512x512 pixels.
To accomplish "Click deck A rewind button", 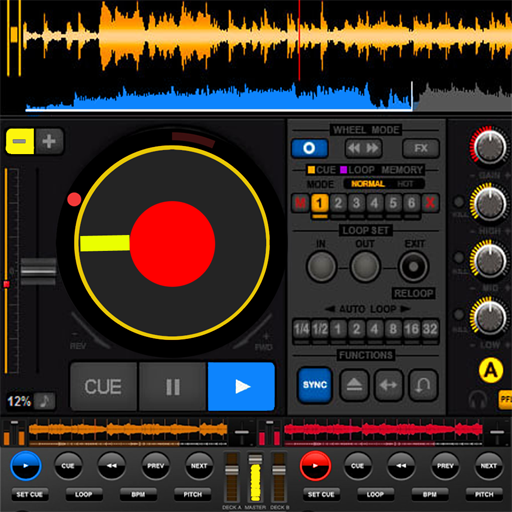I will point(112,466).
